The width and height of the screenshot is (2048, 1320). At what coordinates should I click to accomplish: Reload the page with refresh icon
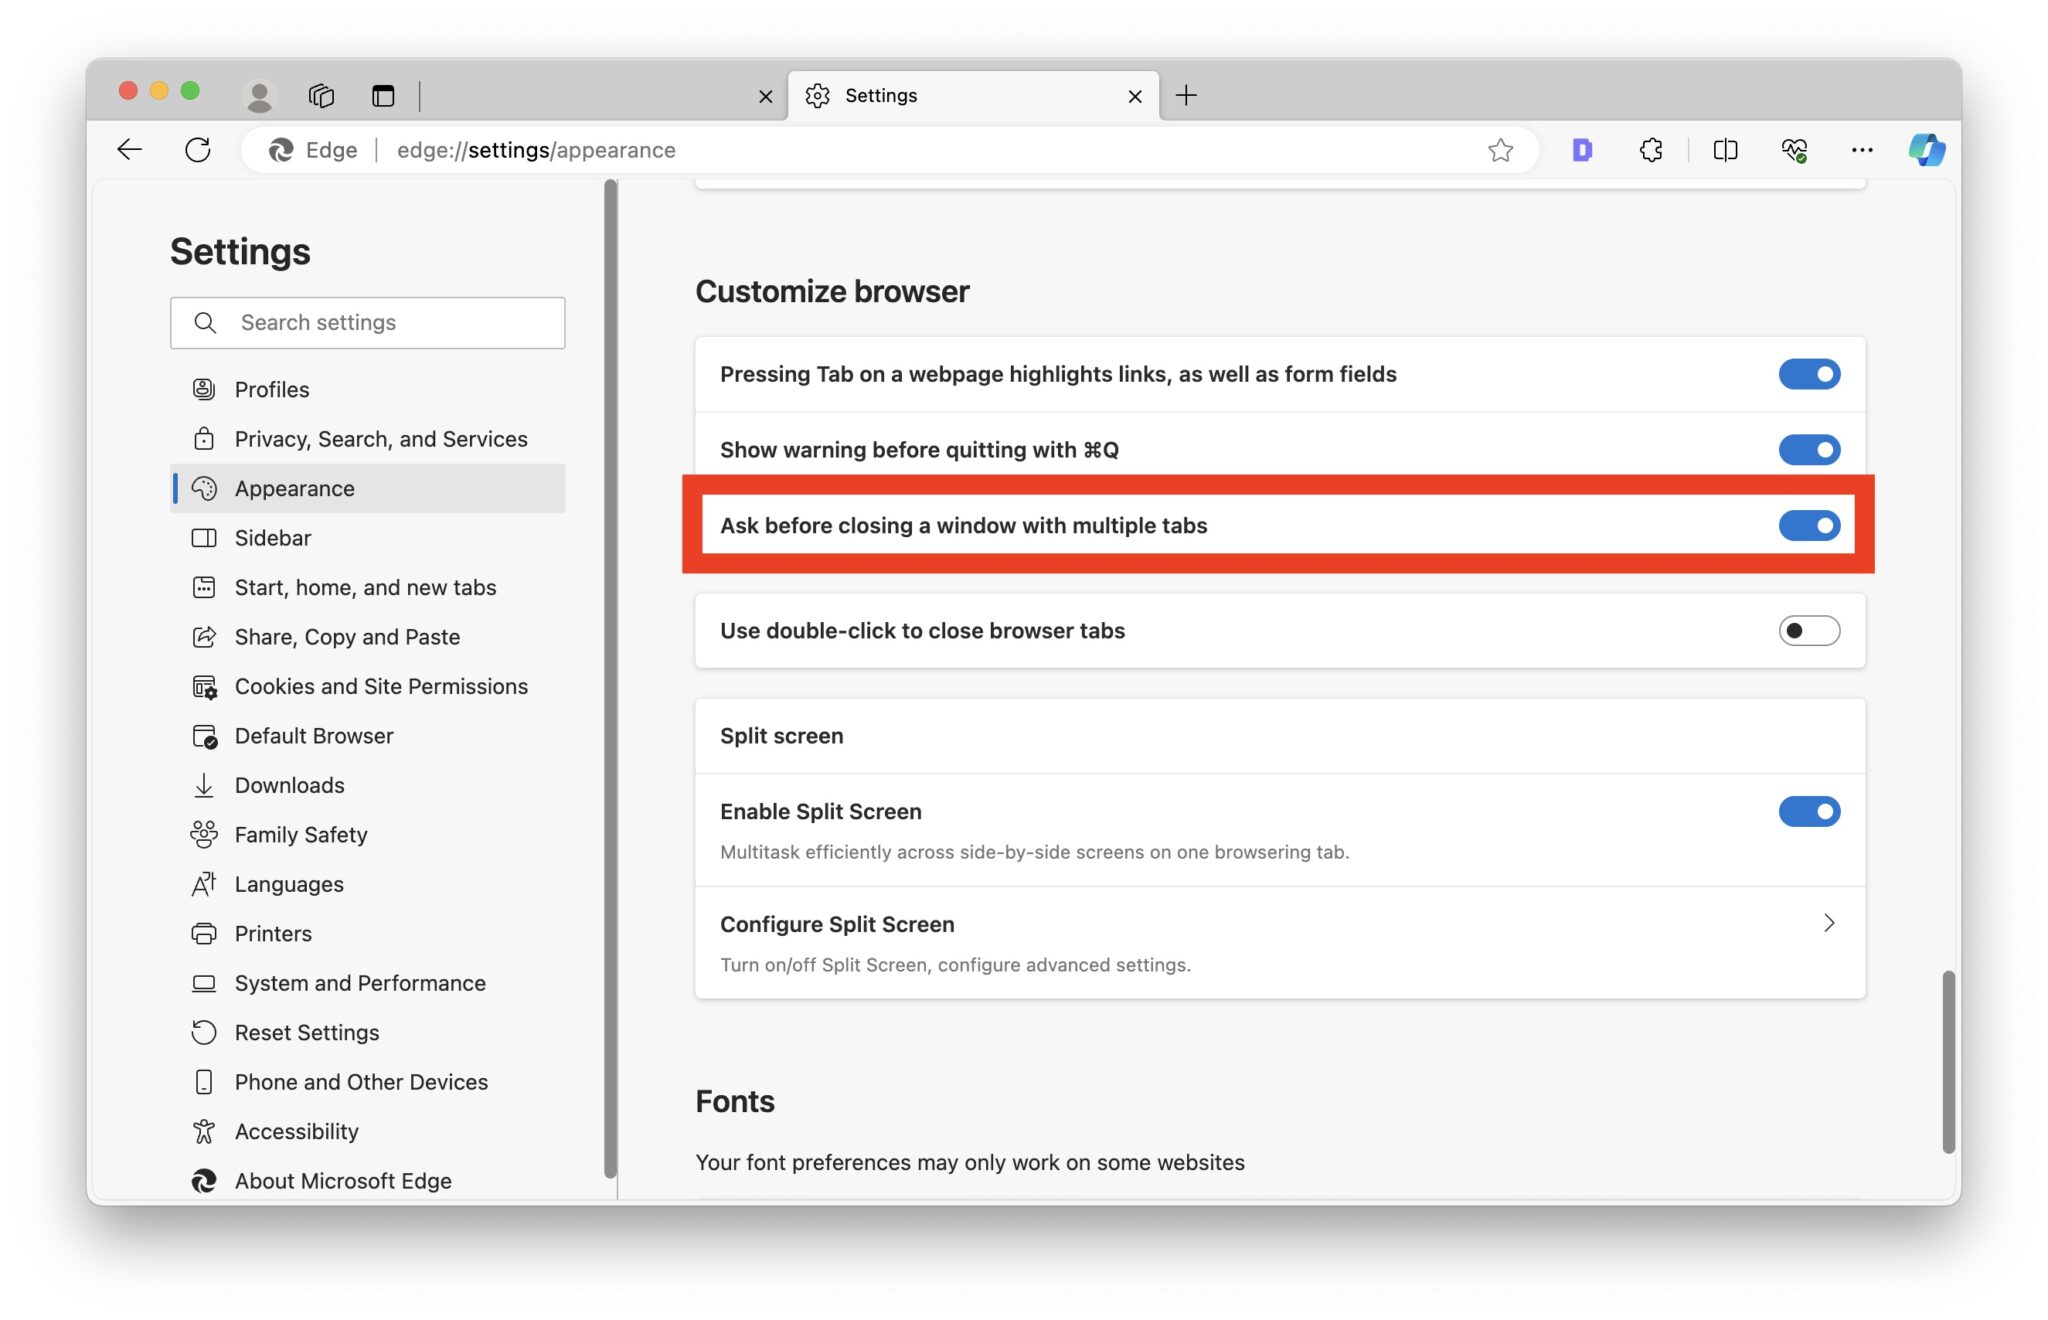198,150
